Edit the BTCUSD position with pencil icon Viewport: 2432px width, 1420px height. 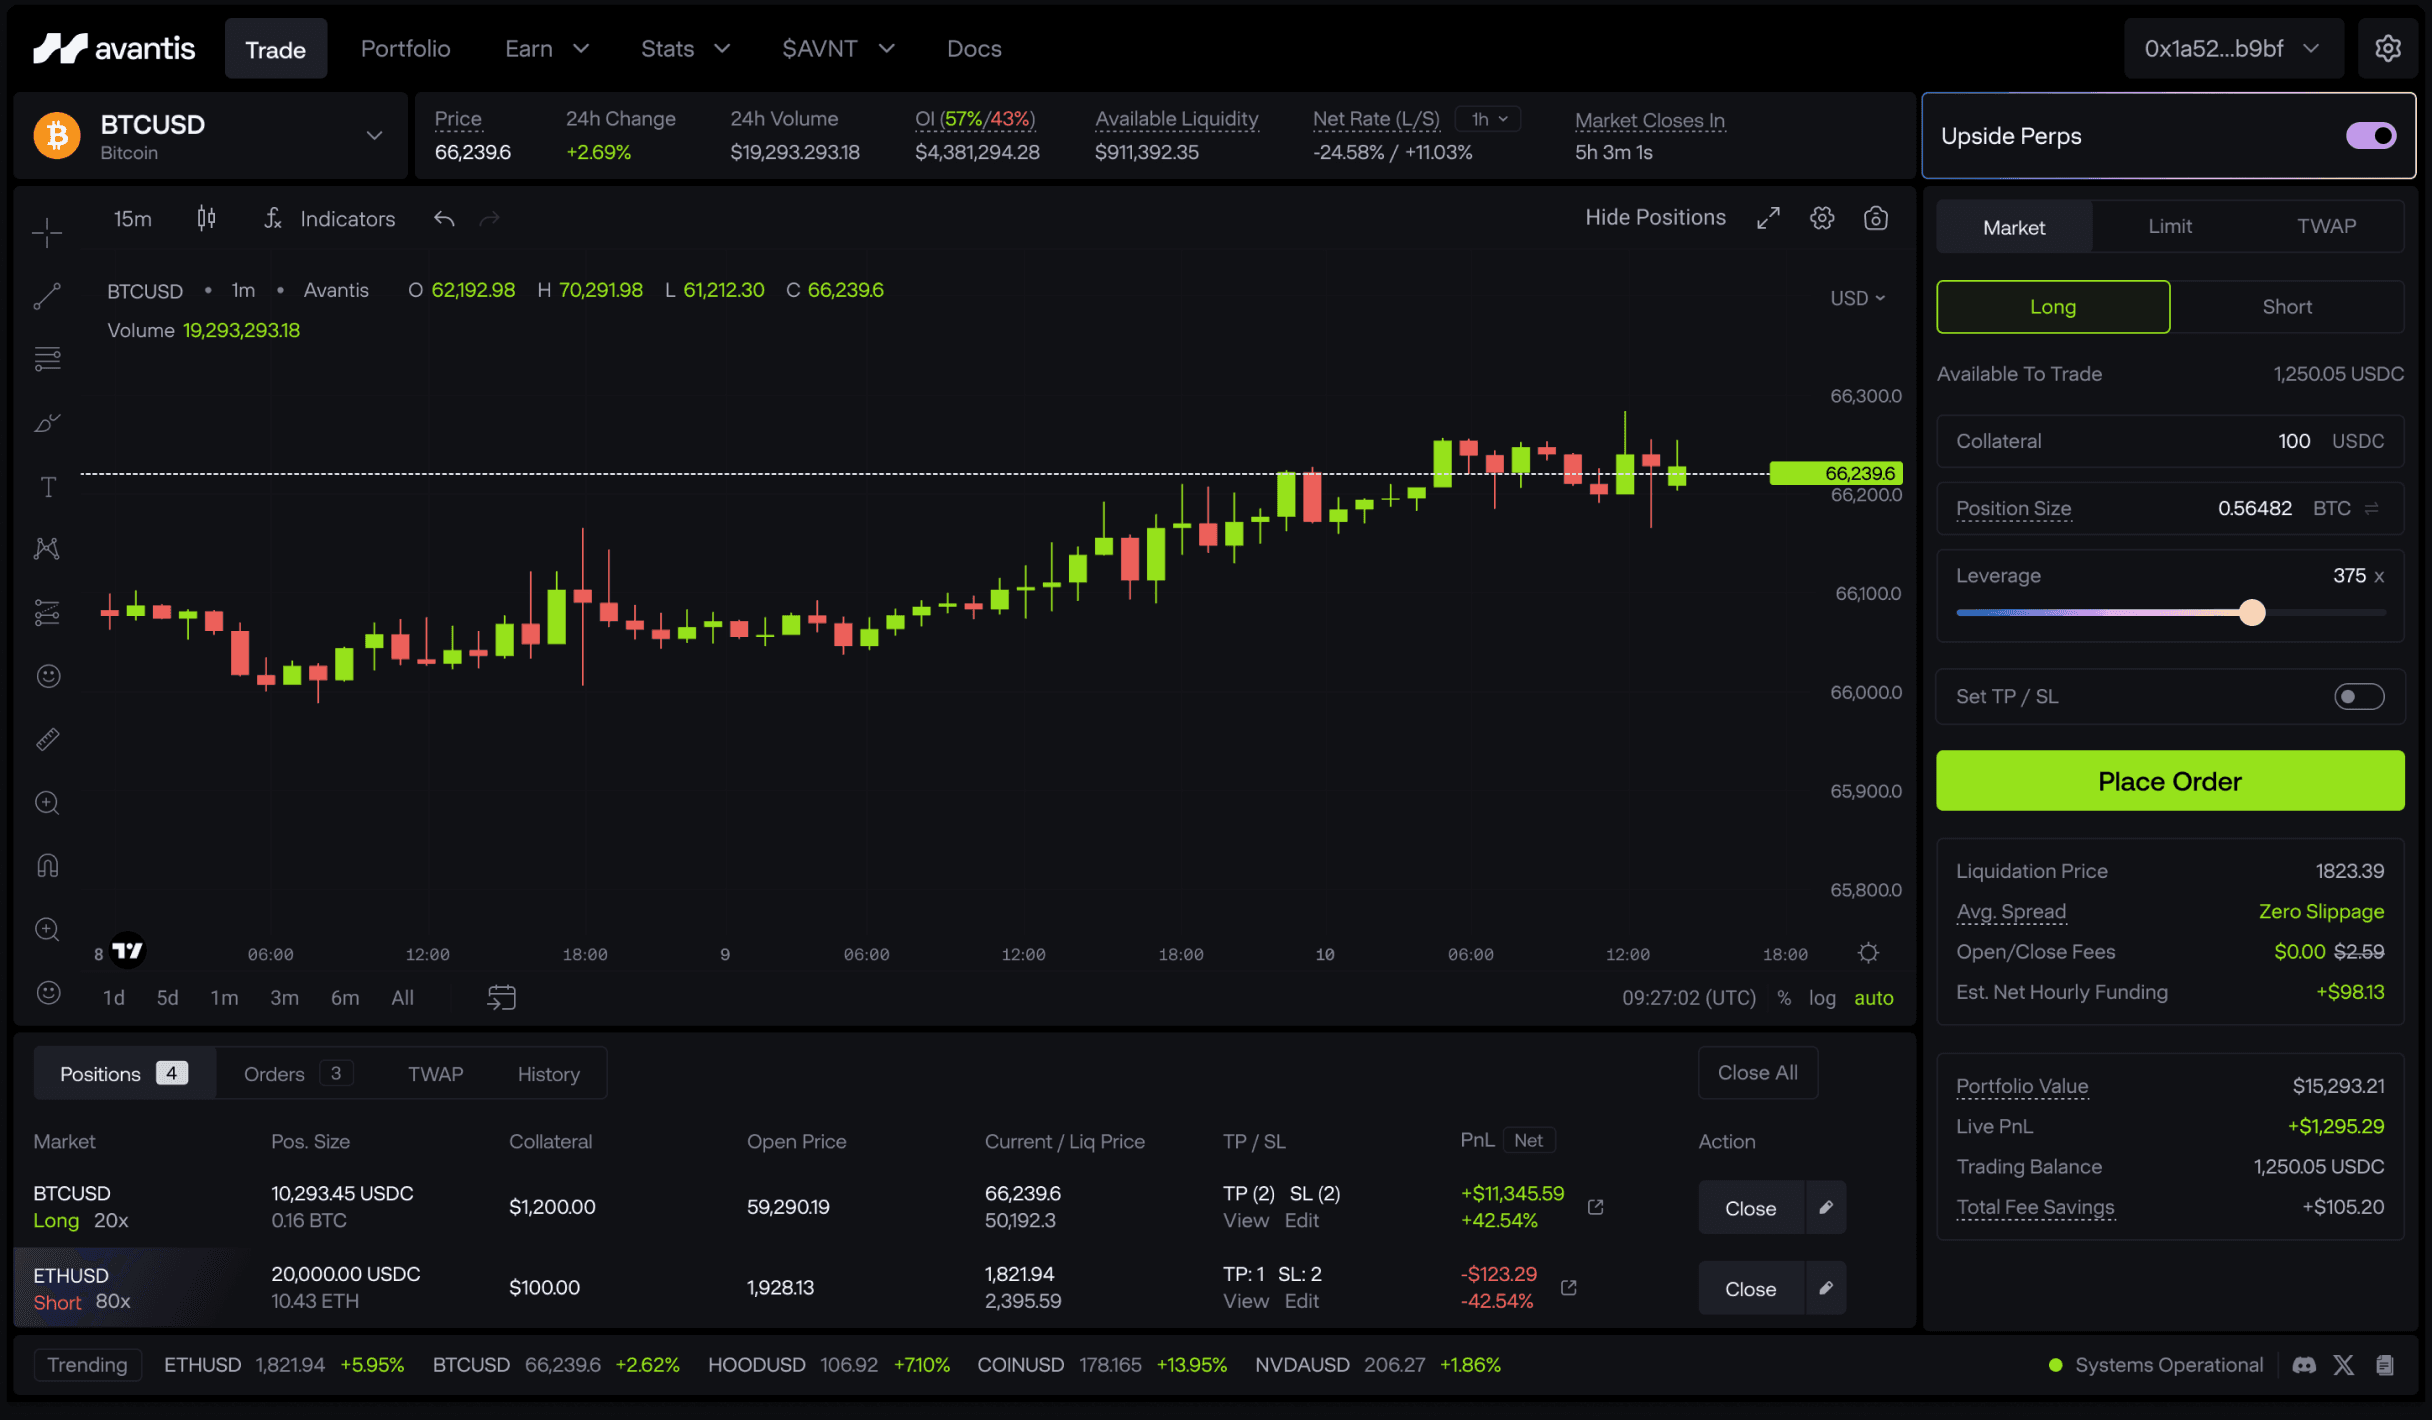pyautogui.click(x=1826, y=1207)
